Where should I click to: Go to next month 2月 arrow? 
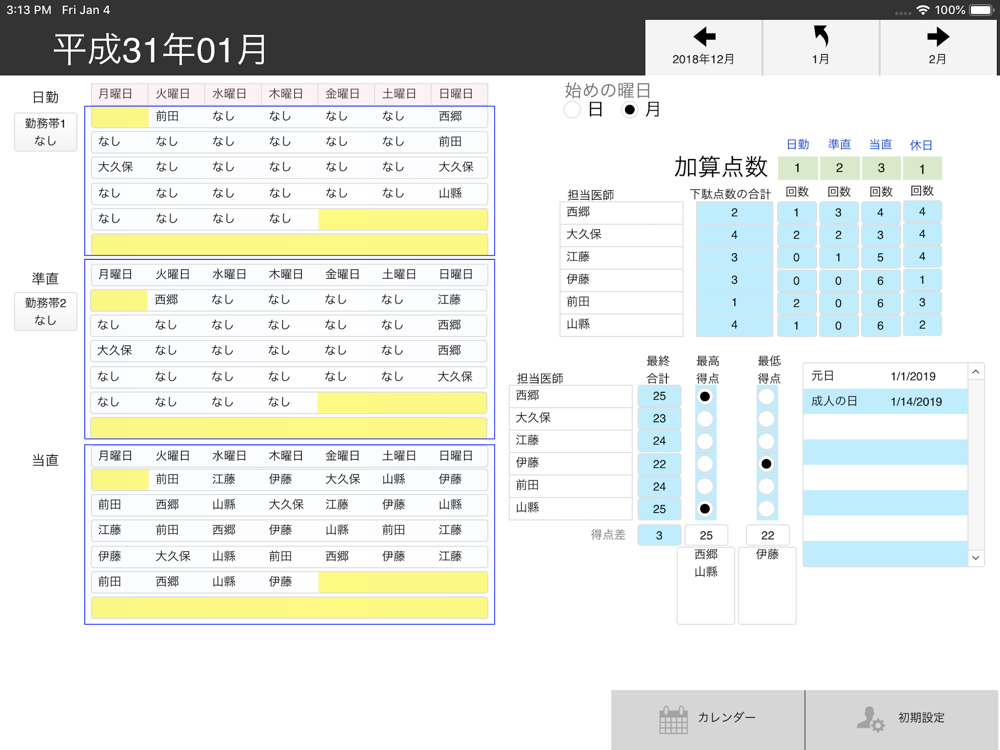(x=937, y=38)
